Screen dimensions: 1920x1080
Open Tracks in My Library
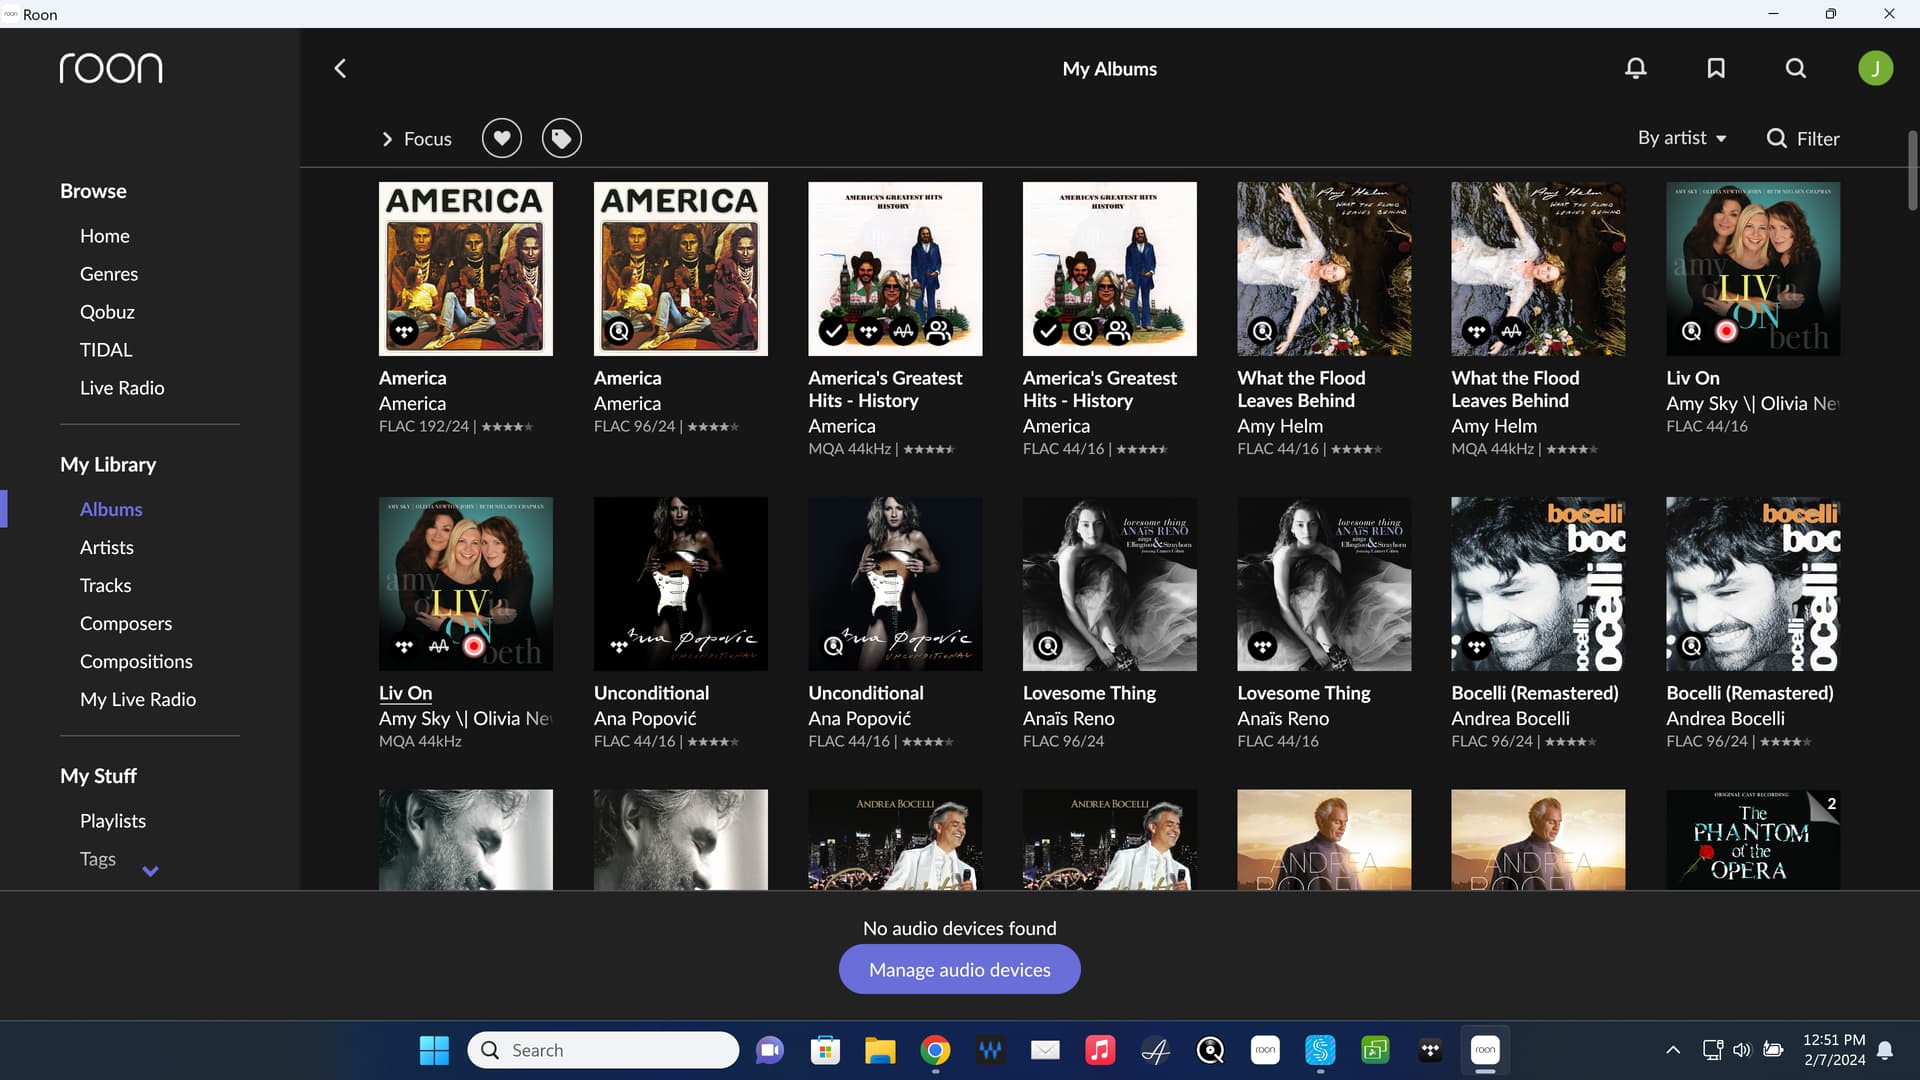pyautogui.click(x=106, y=585)
